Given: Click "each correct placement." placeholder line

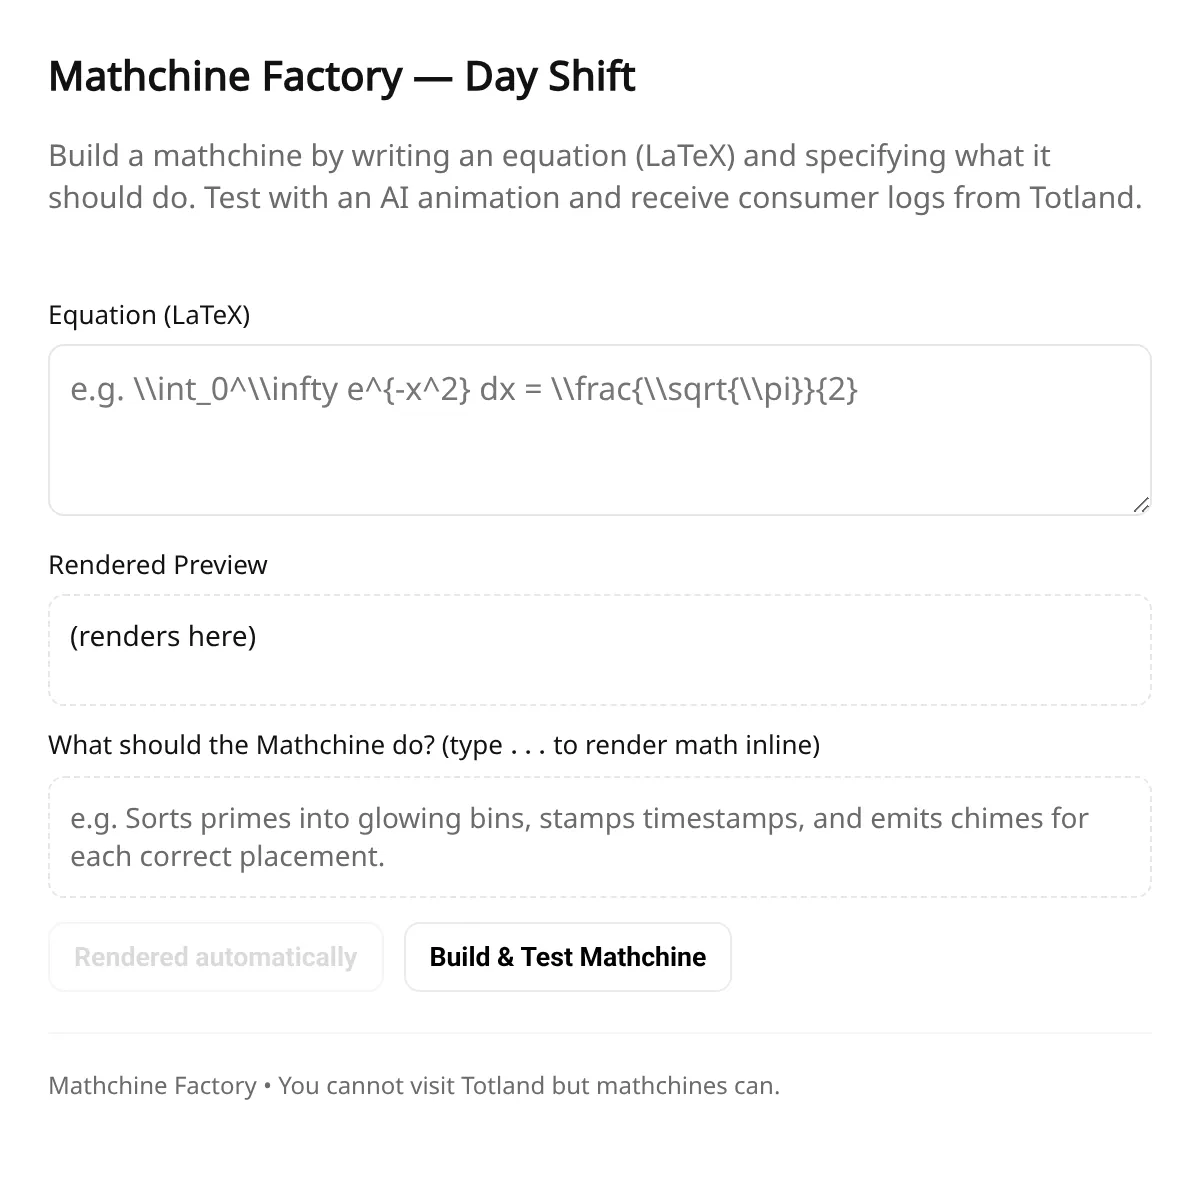Looking at the screenshot, I should click(227, 857).
